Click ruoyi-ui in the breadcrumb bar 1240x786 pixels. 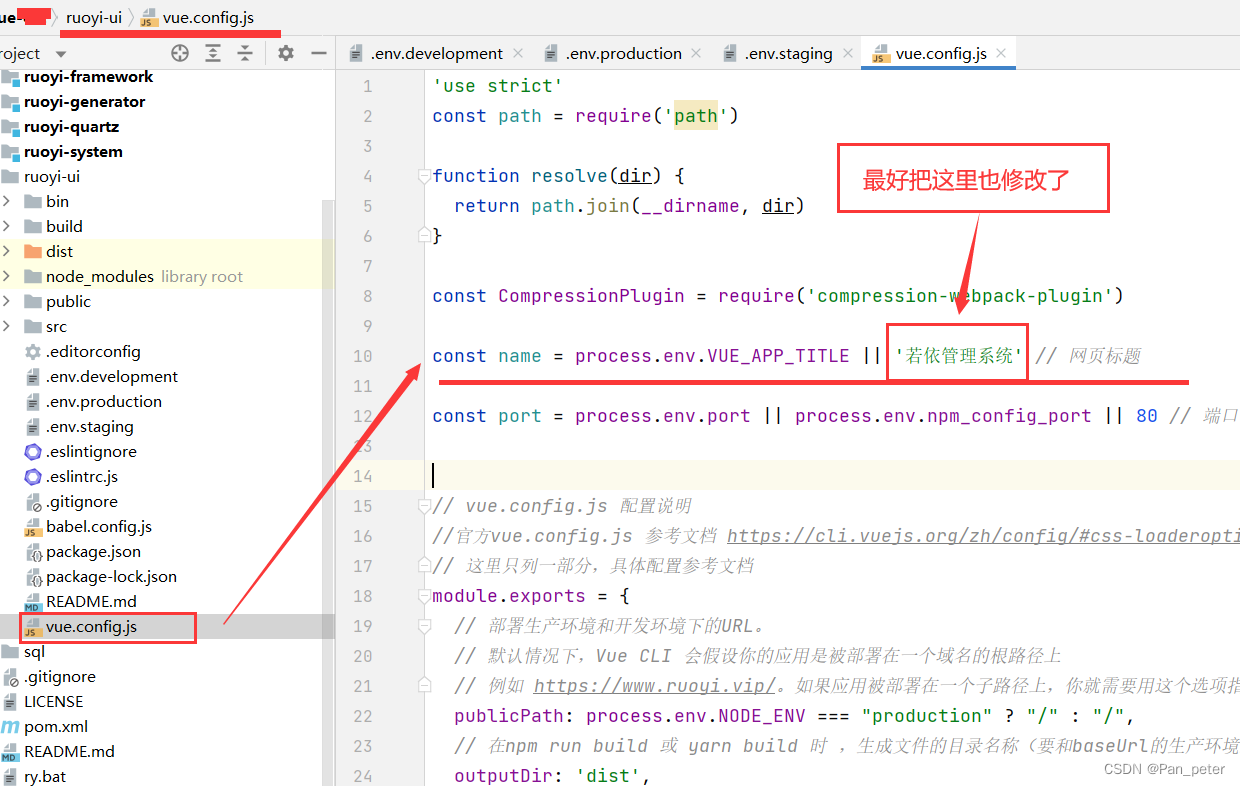coord(94,17)
